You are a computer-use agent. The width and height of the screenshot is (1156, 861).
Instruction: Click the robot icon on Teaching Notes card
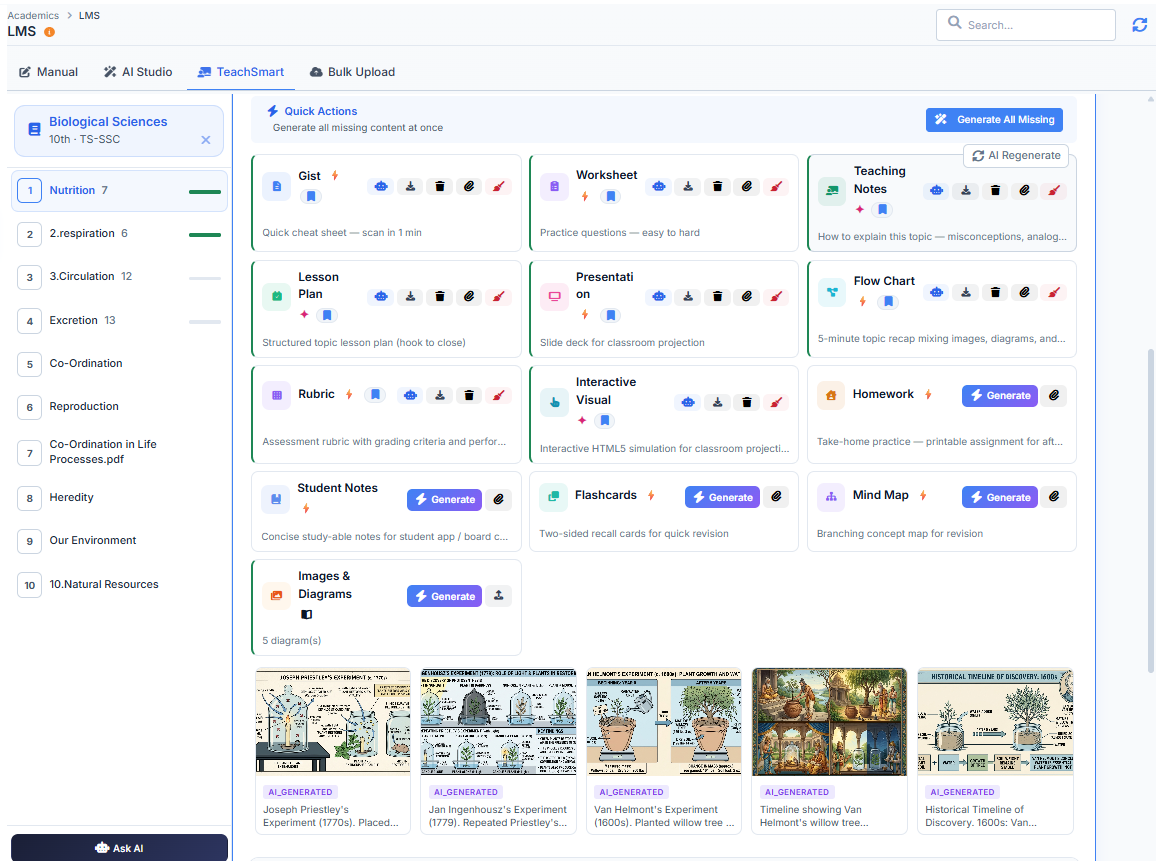936,190
